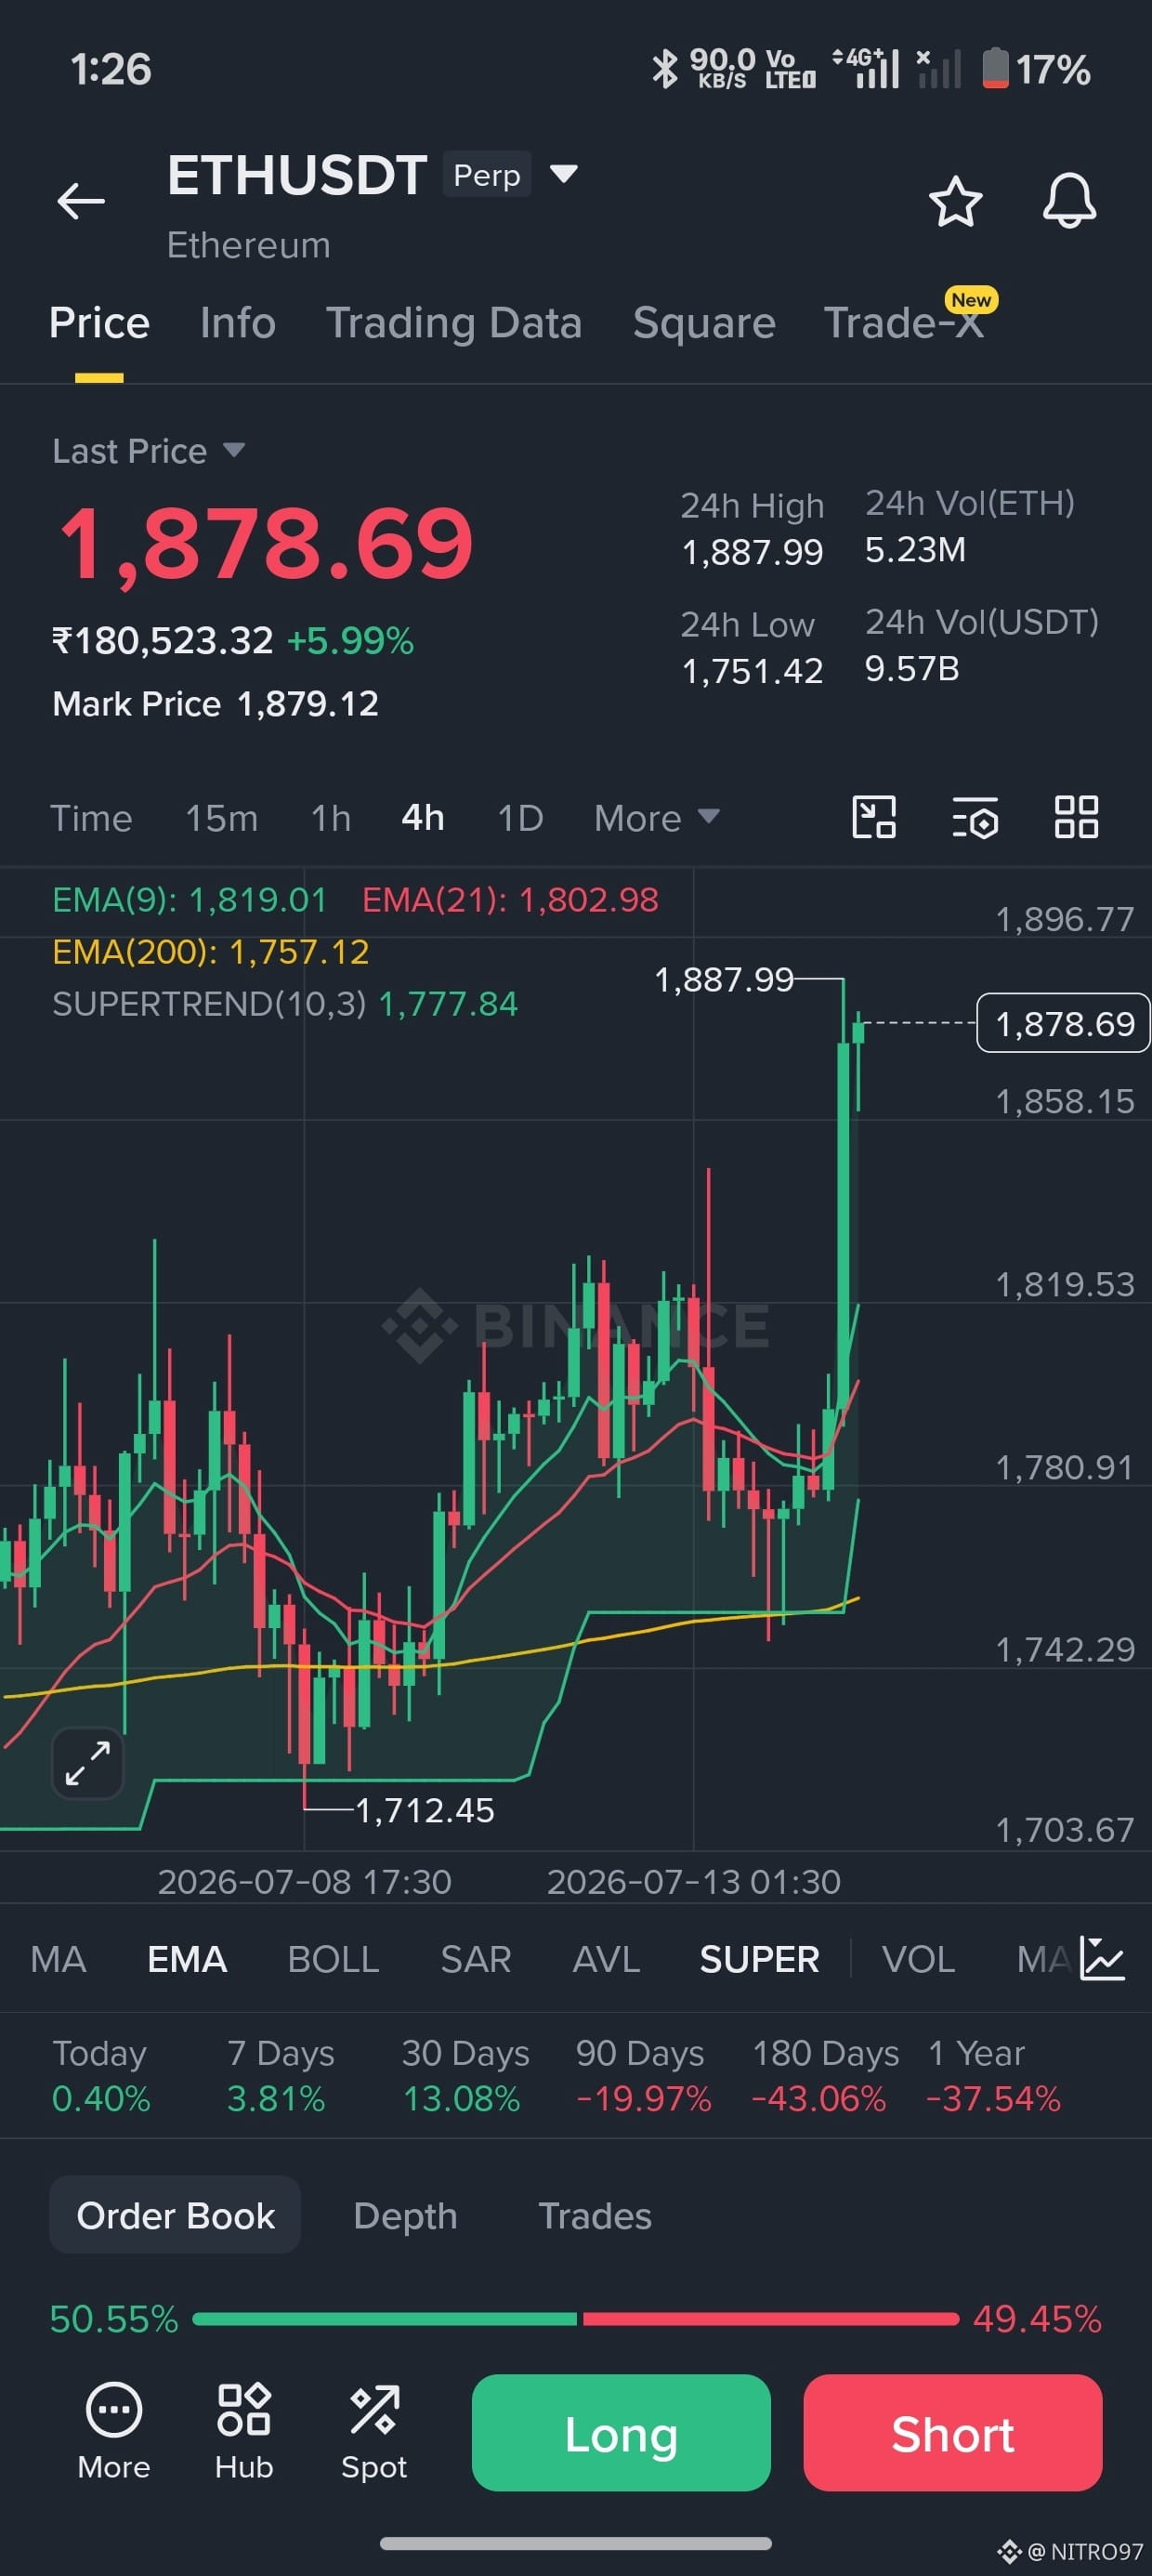Expand chart to fullscreen
Screen dimensions: 1152x2576
pyautogui.click(x=88, y=1762)
